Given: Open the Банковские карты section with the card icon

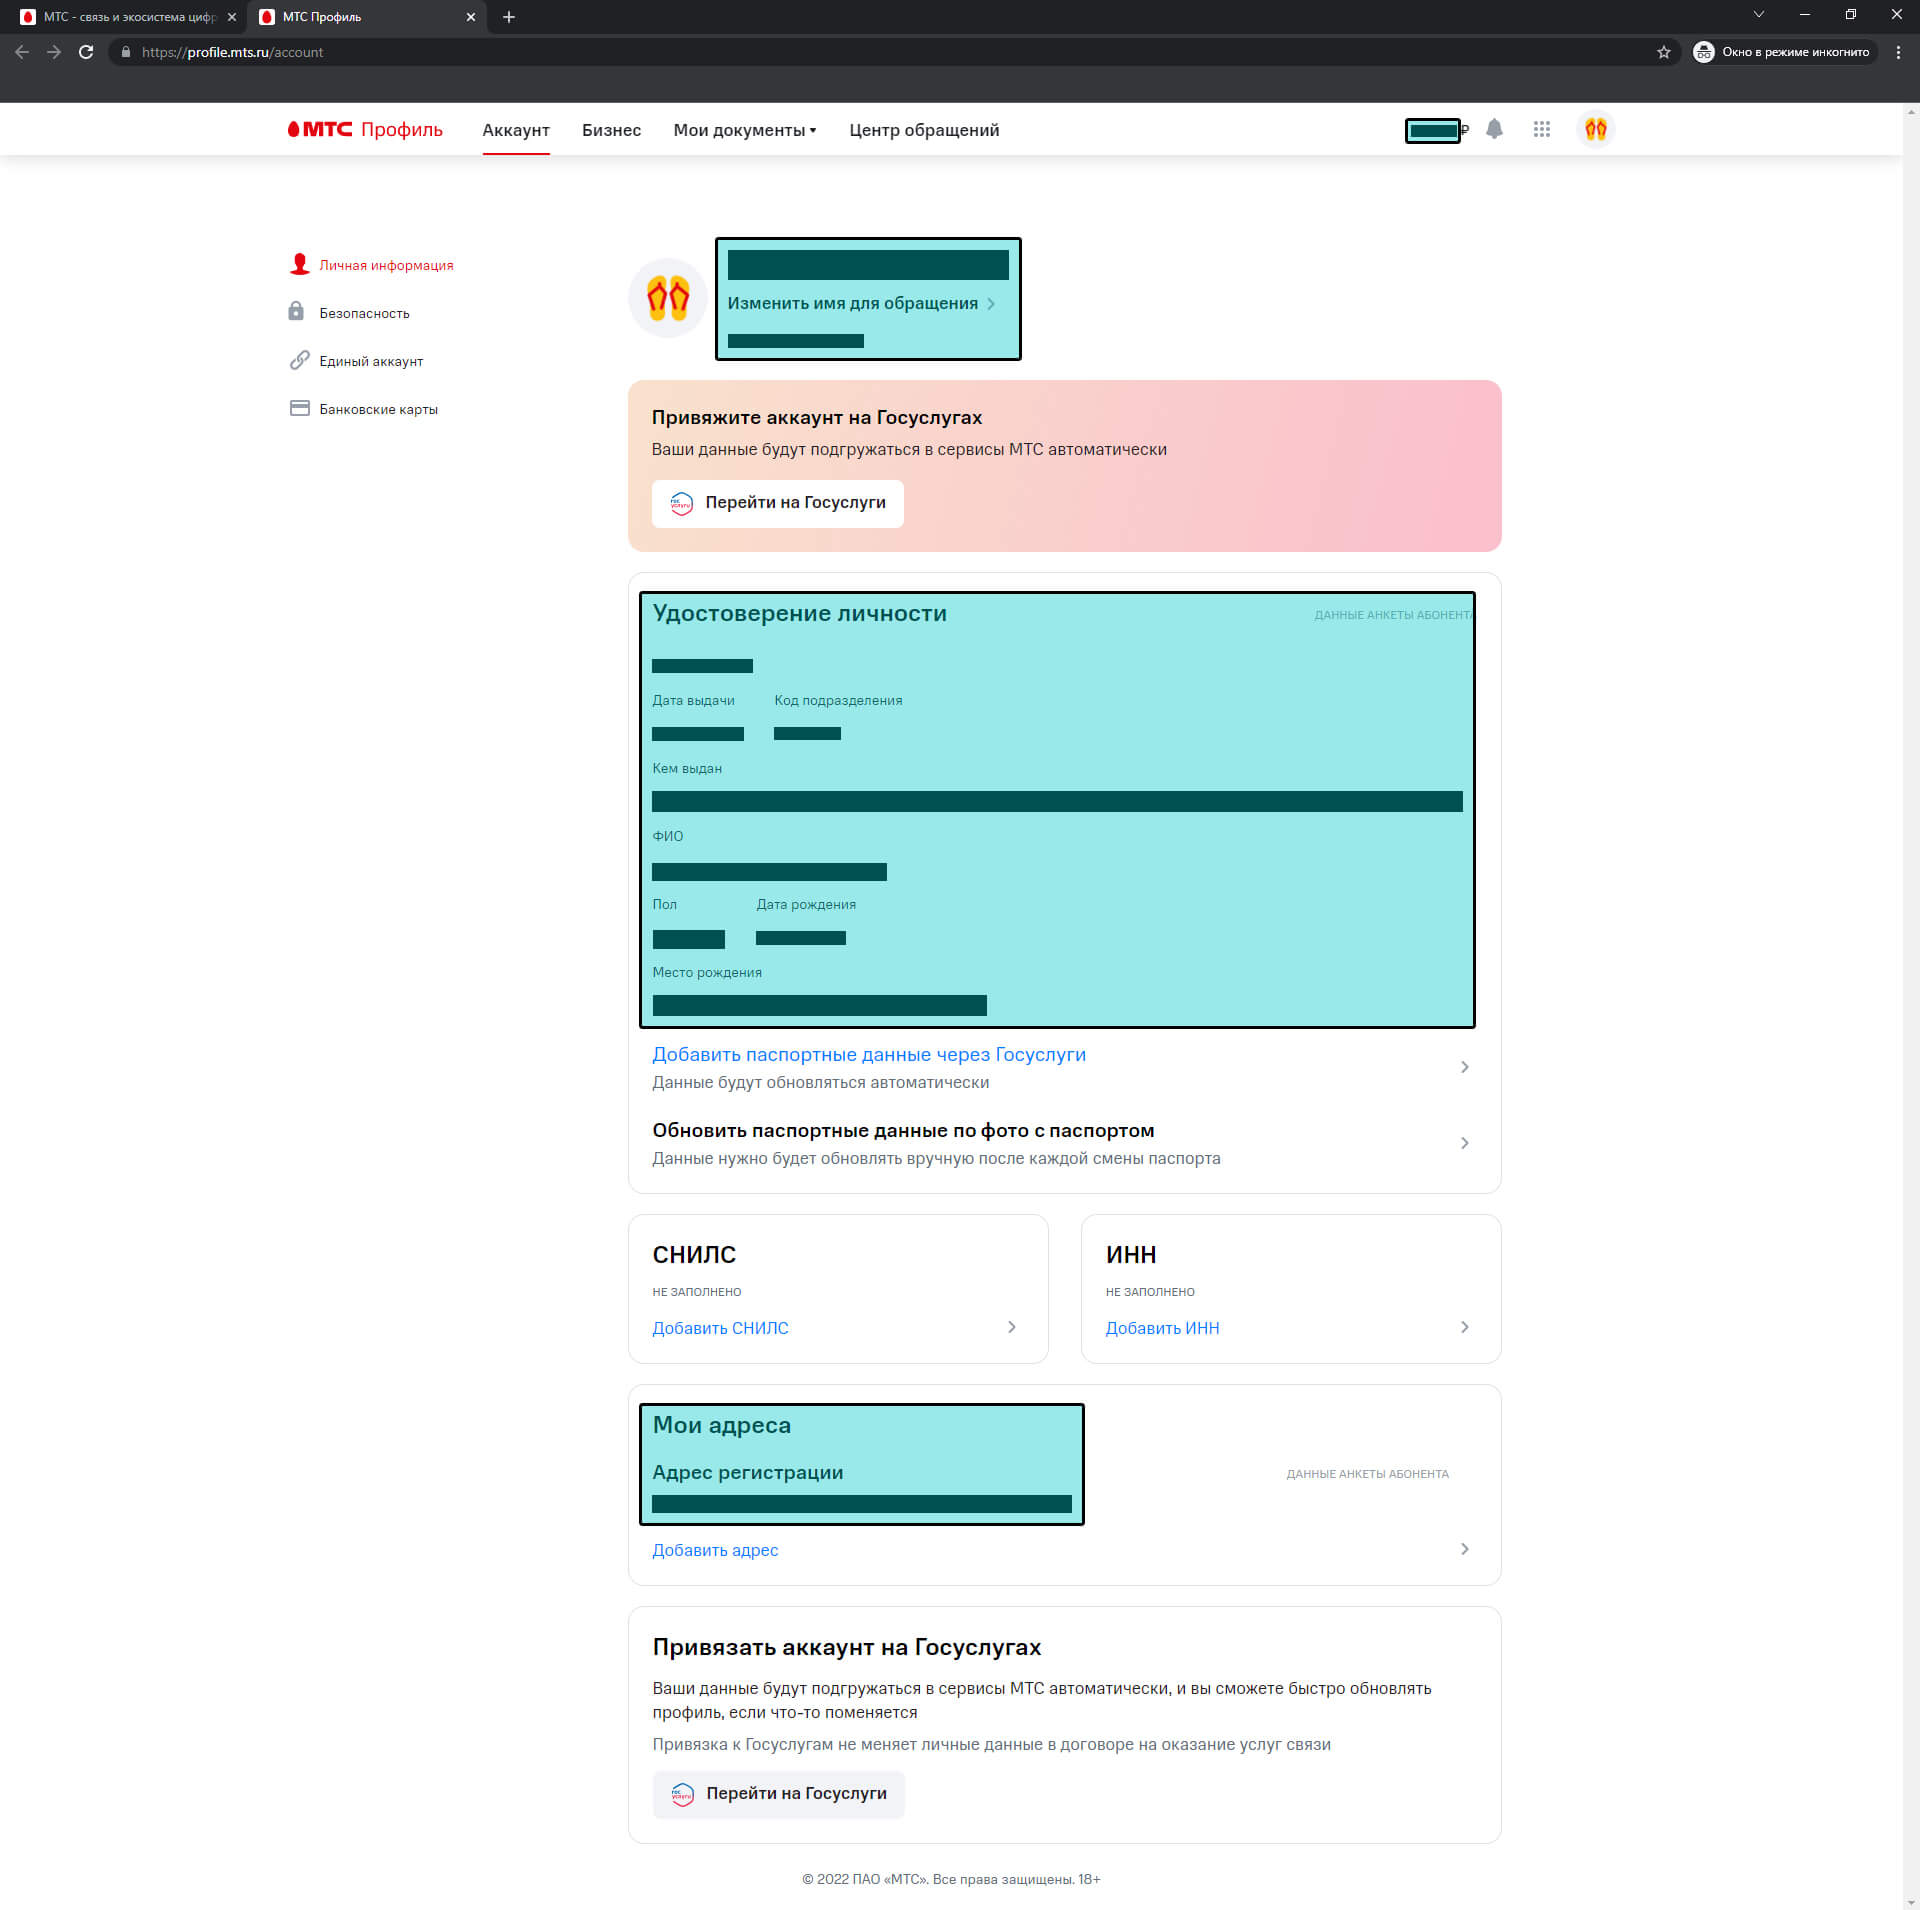Looking at the screenshot, I should 299,408.
